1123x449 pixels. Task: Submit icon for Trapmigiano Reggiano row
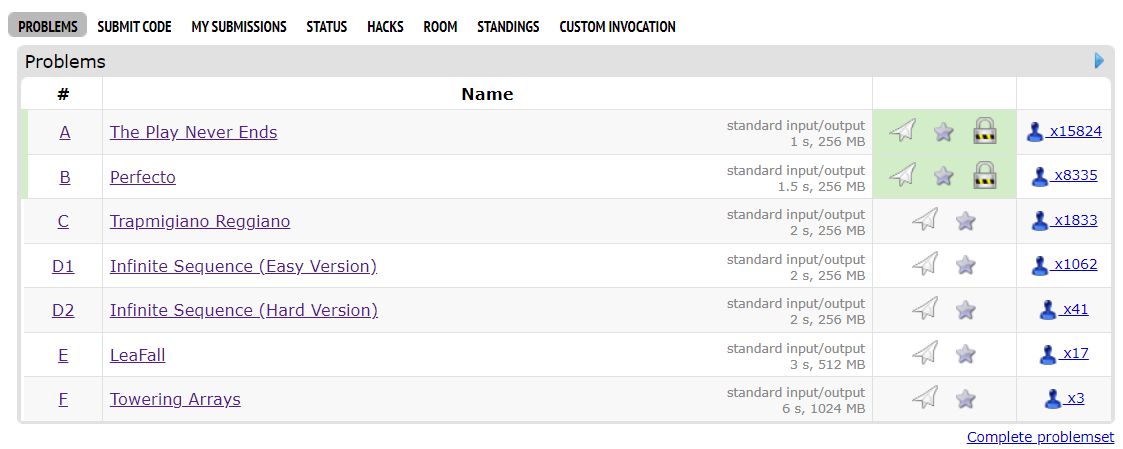coord(925,220)
